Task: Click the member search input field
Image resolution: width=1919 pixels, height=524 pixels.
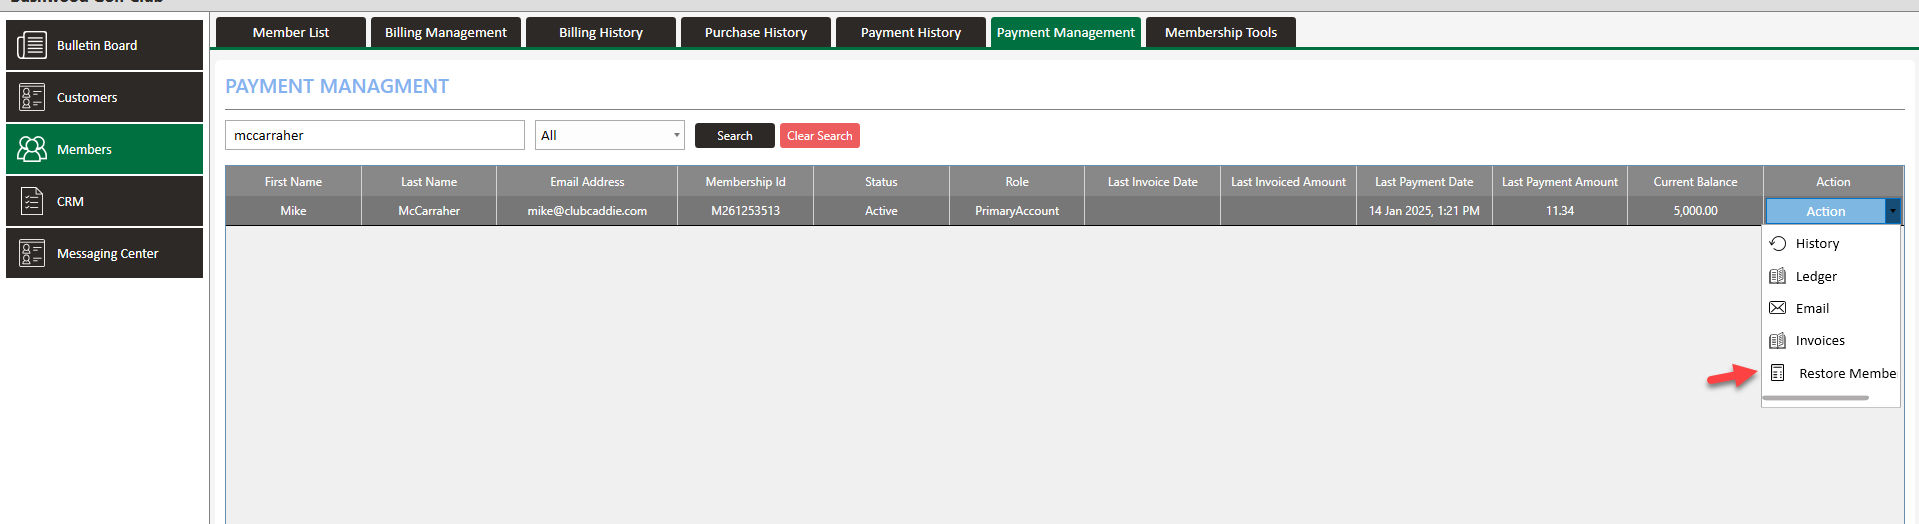Action: [374, 135]
